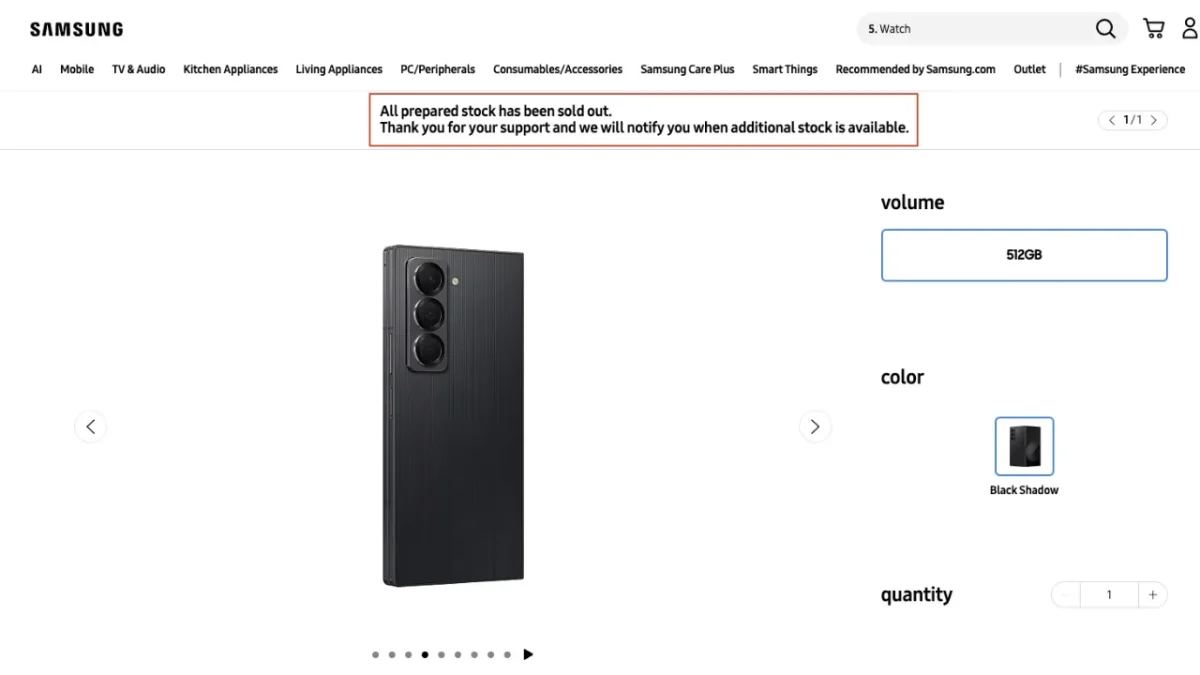
Task: Open the #Samsung Experience link
Action: pyautogui.click(x=1130, y=69)
